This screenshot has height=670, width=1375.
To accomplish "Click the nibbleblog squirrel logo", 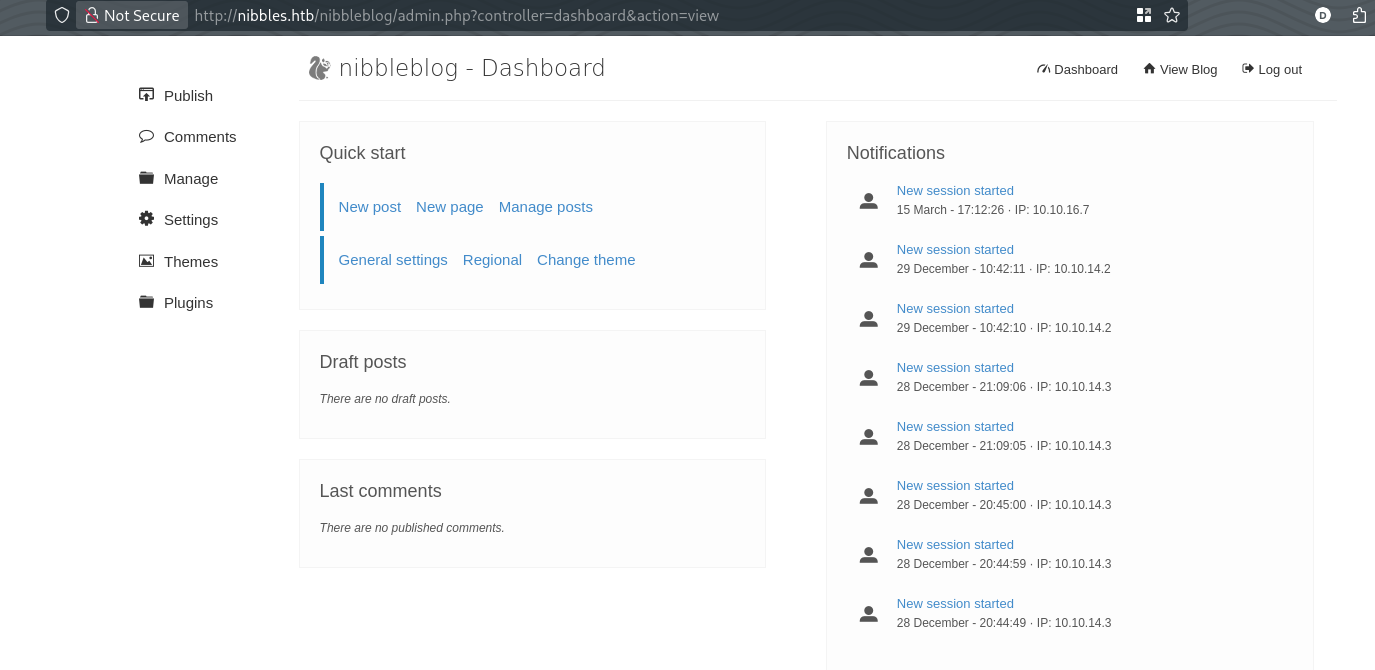I will (319, 68).
